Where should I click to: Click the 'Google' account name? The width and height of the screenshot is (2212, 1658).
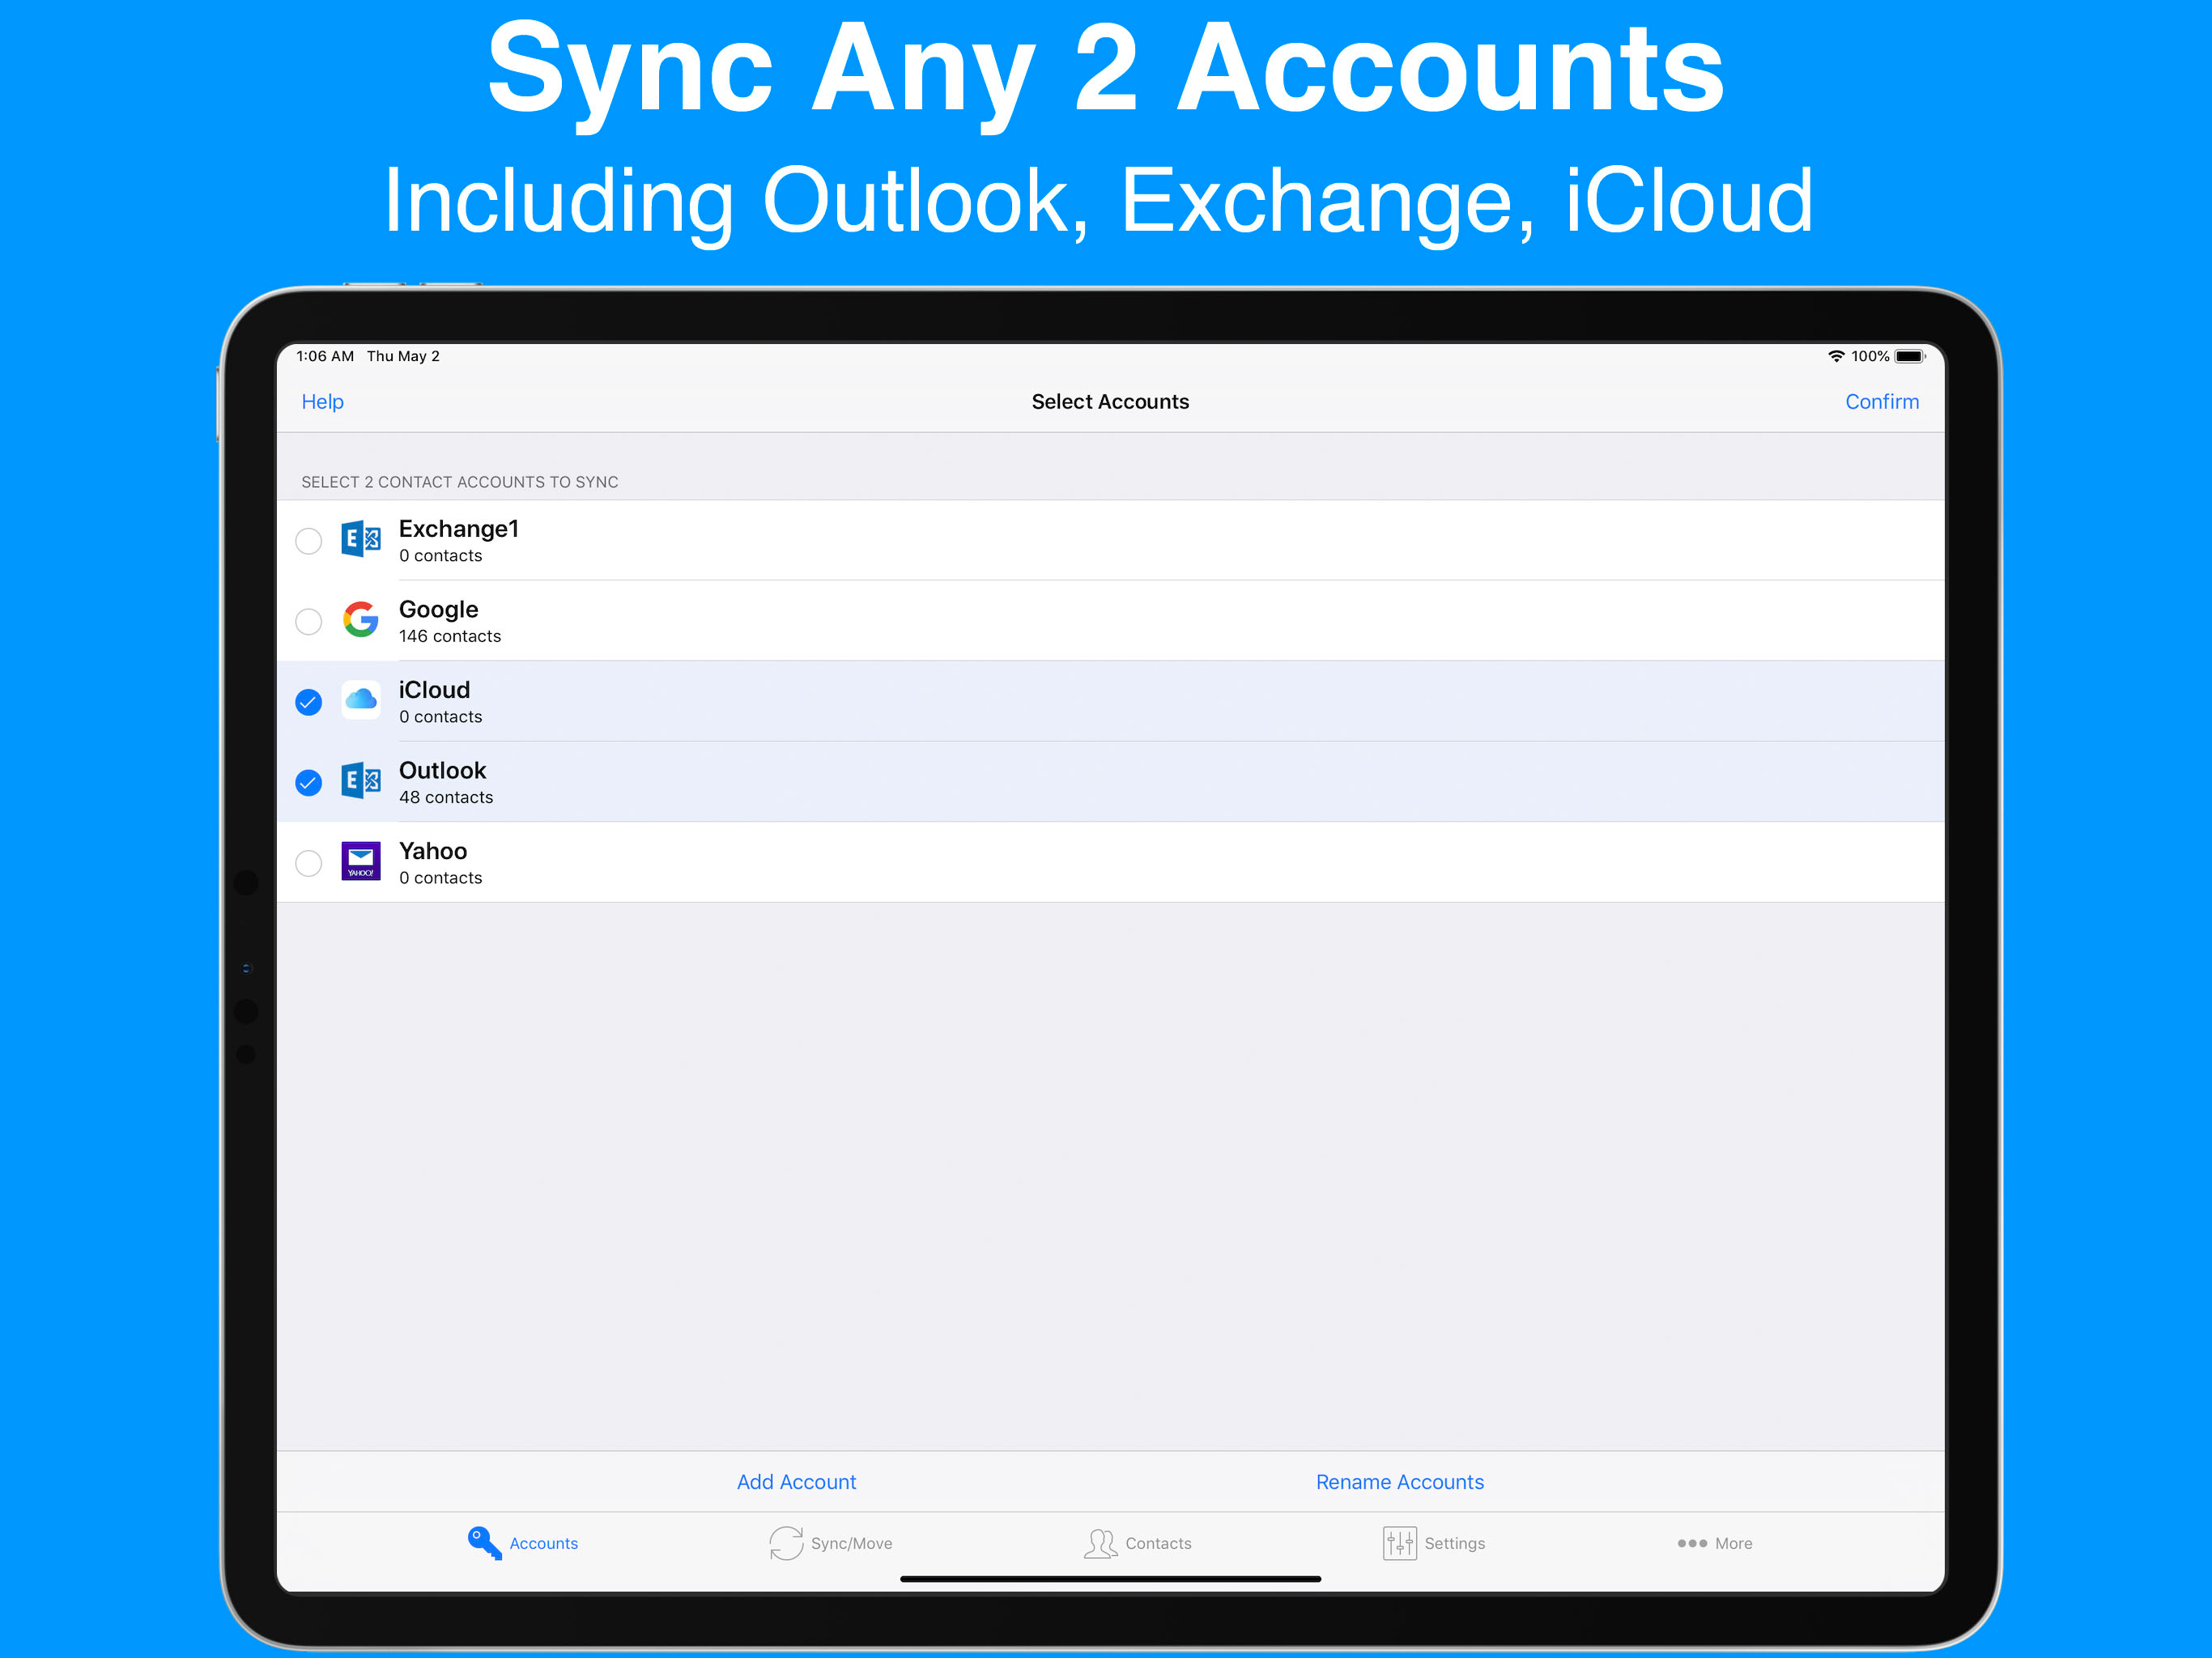[x=438, y=609]
